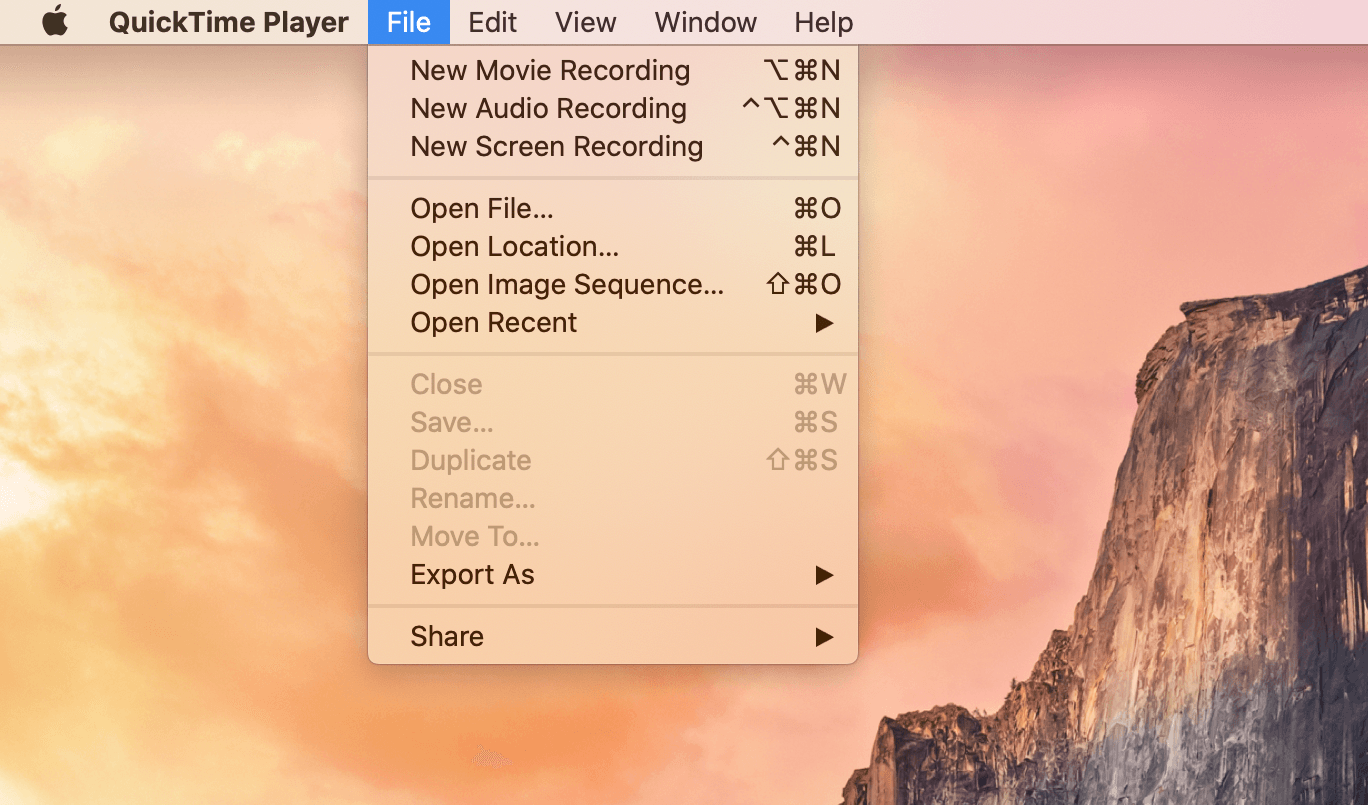Start a New Screen Recording

point(556,146)
